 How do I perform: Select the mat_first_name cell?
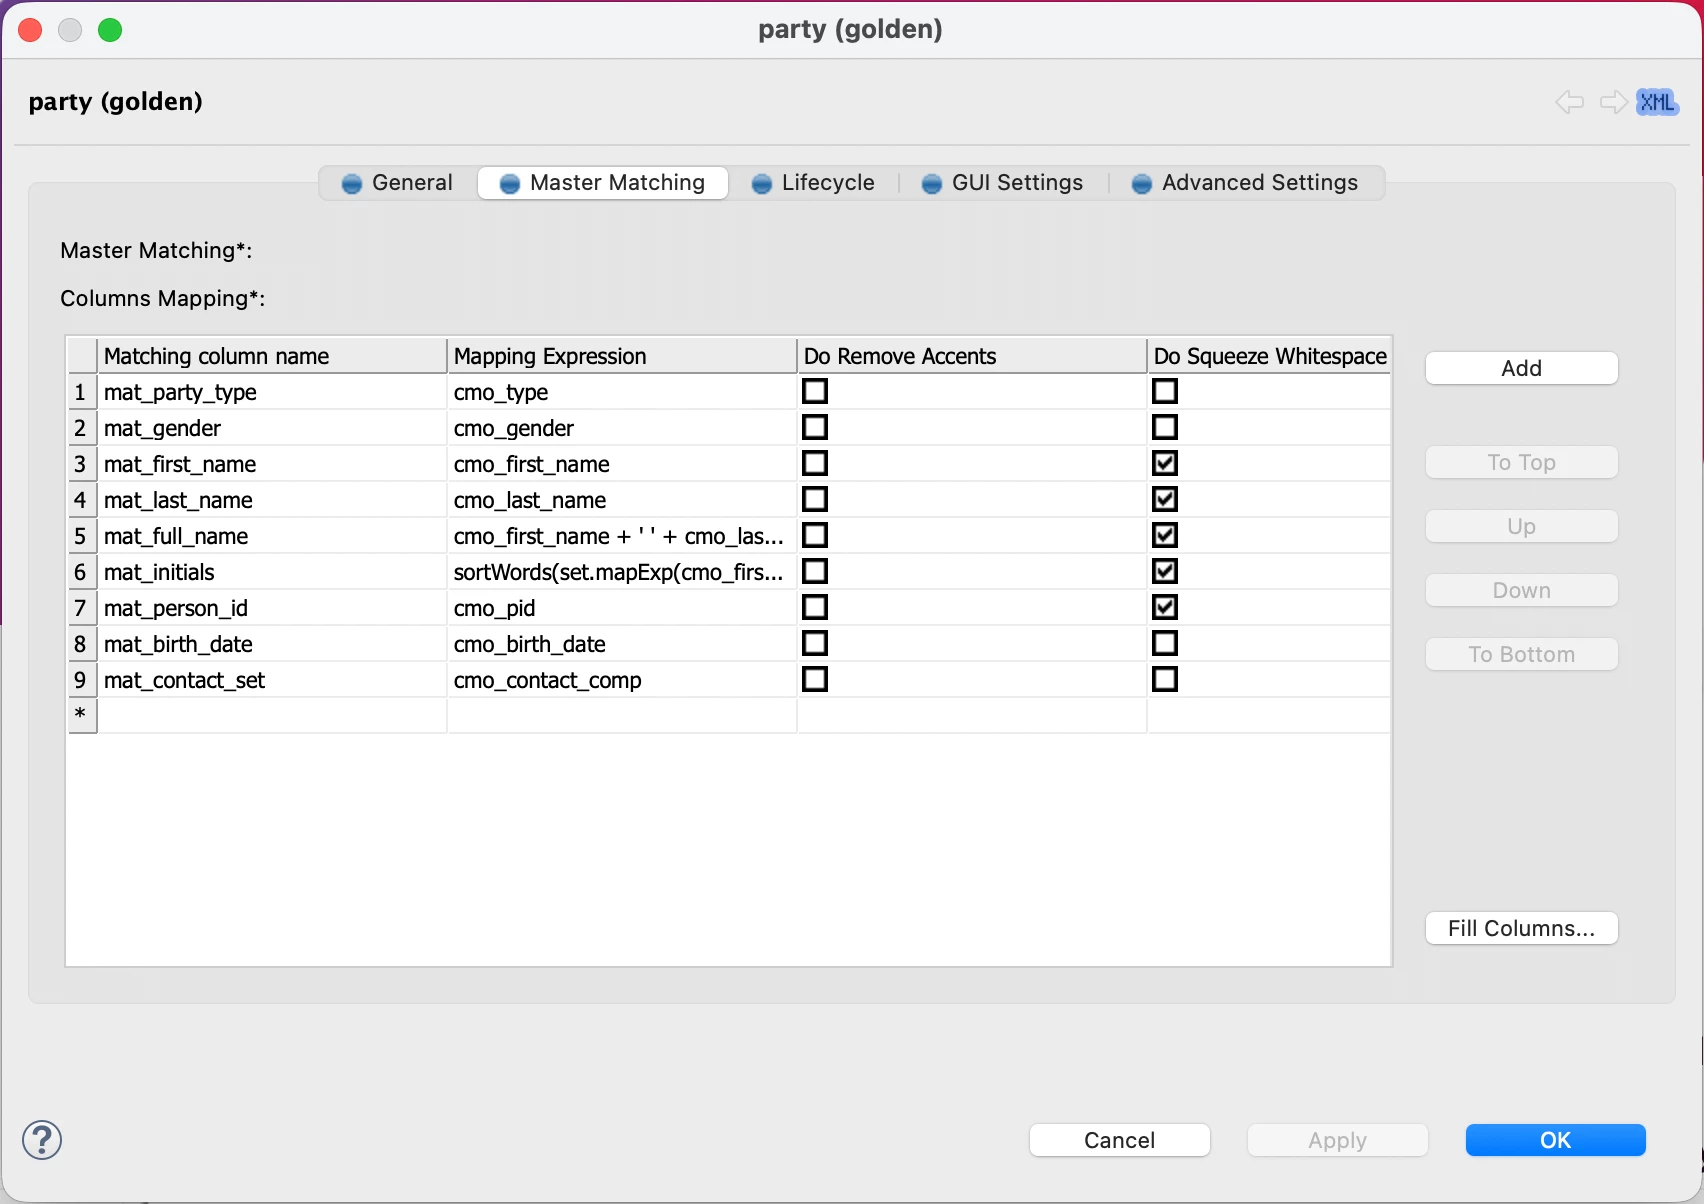click(272, 464)
